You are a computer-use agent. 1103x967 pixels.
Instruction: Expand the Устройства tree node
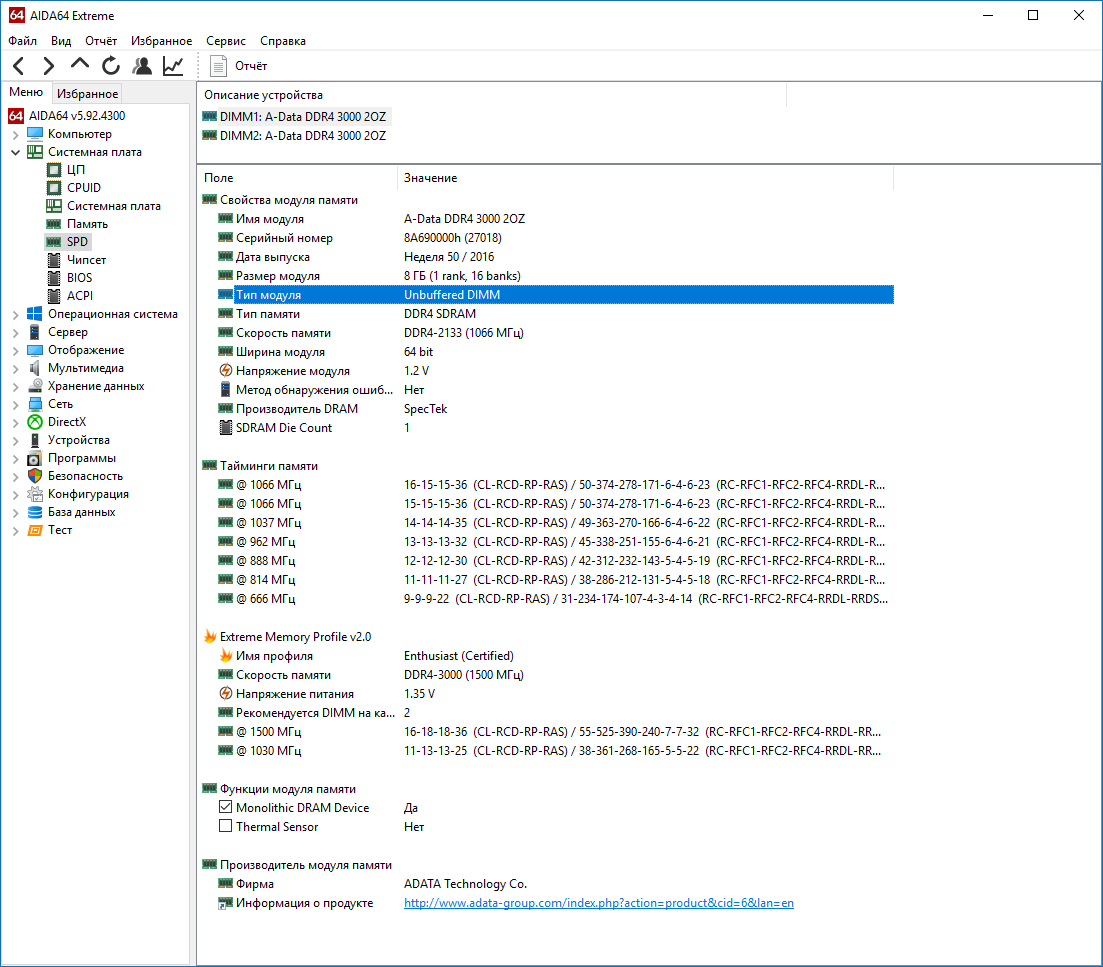coord(15,440)
